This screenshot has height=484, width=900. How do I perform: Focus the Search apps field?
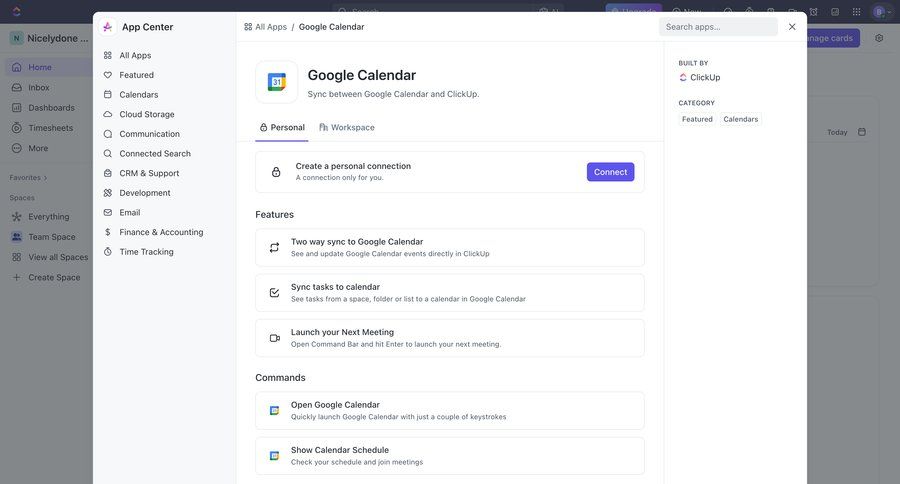pyautogui.click(x=718, y=27)
